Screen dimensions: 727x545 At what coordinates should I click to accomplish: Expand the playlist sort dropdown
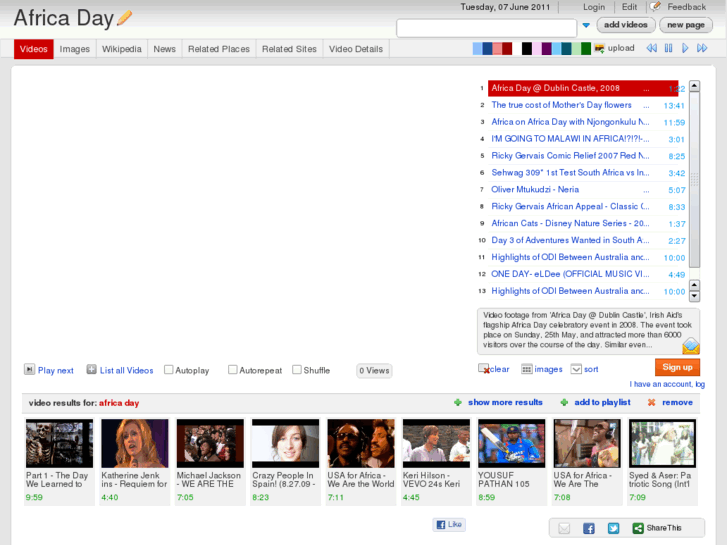click(x=576, y=369)
